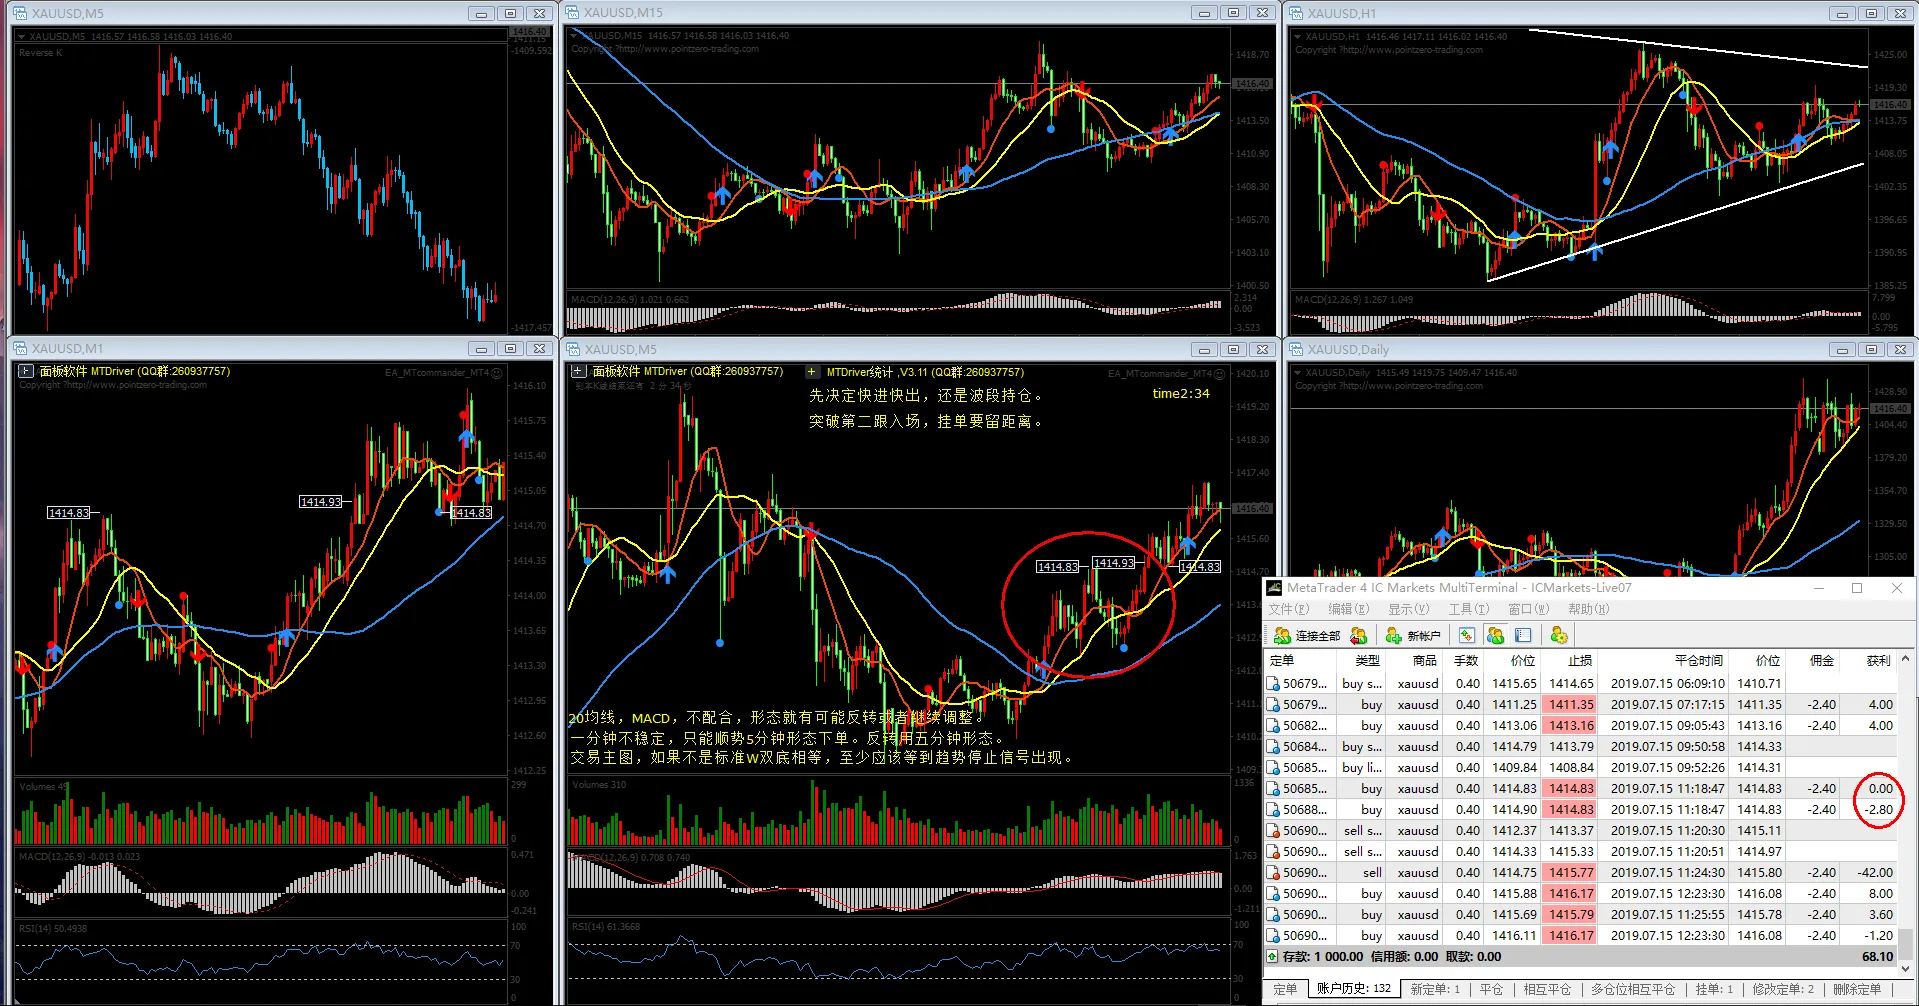Expand MTDriver panel arrow in XAUUSD,M1 chart

[x=26, y=371]
